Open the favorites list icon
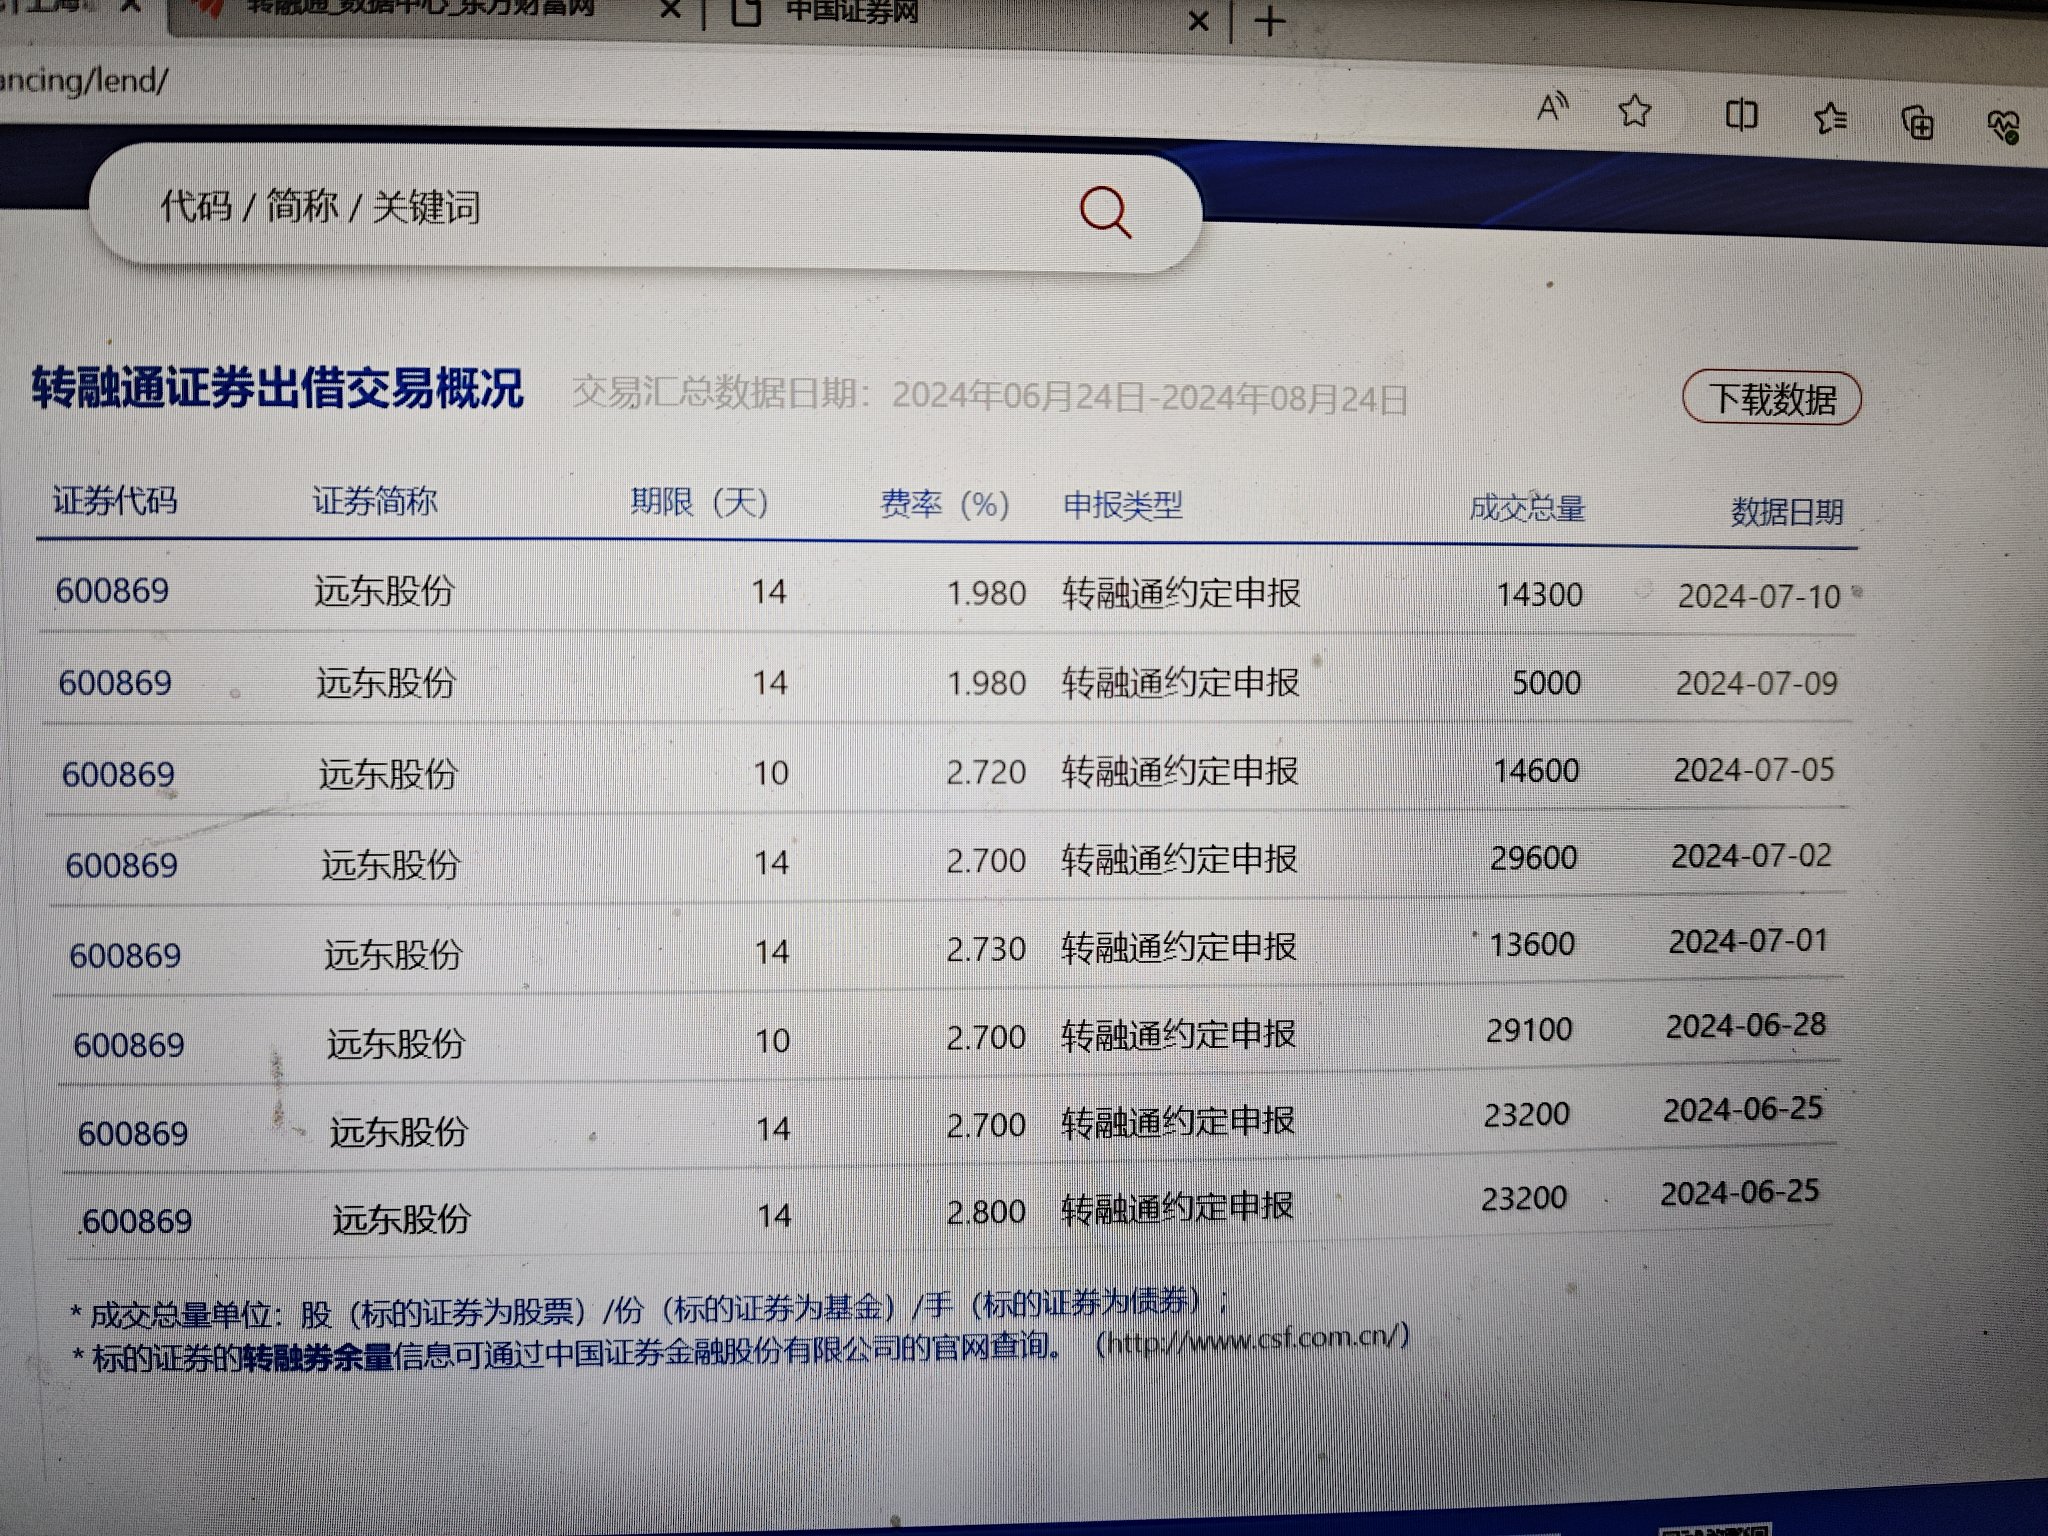Viewport: 2048px width, 1536px height. pyautogui.click(x=1830, y=119)
